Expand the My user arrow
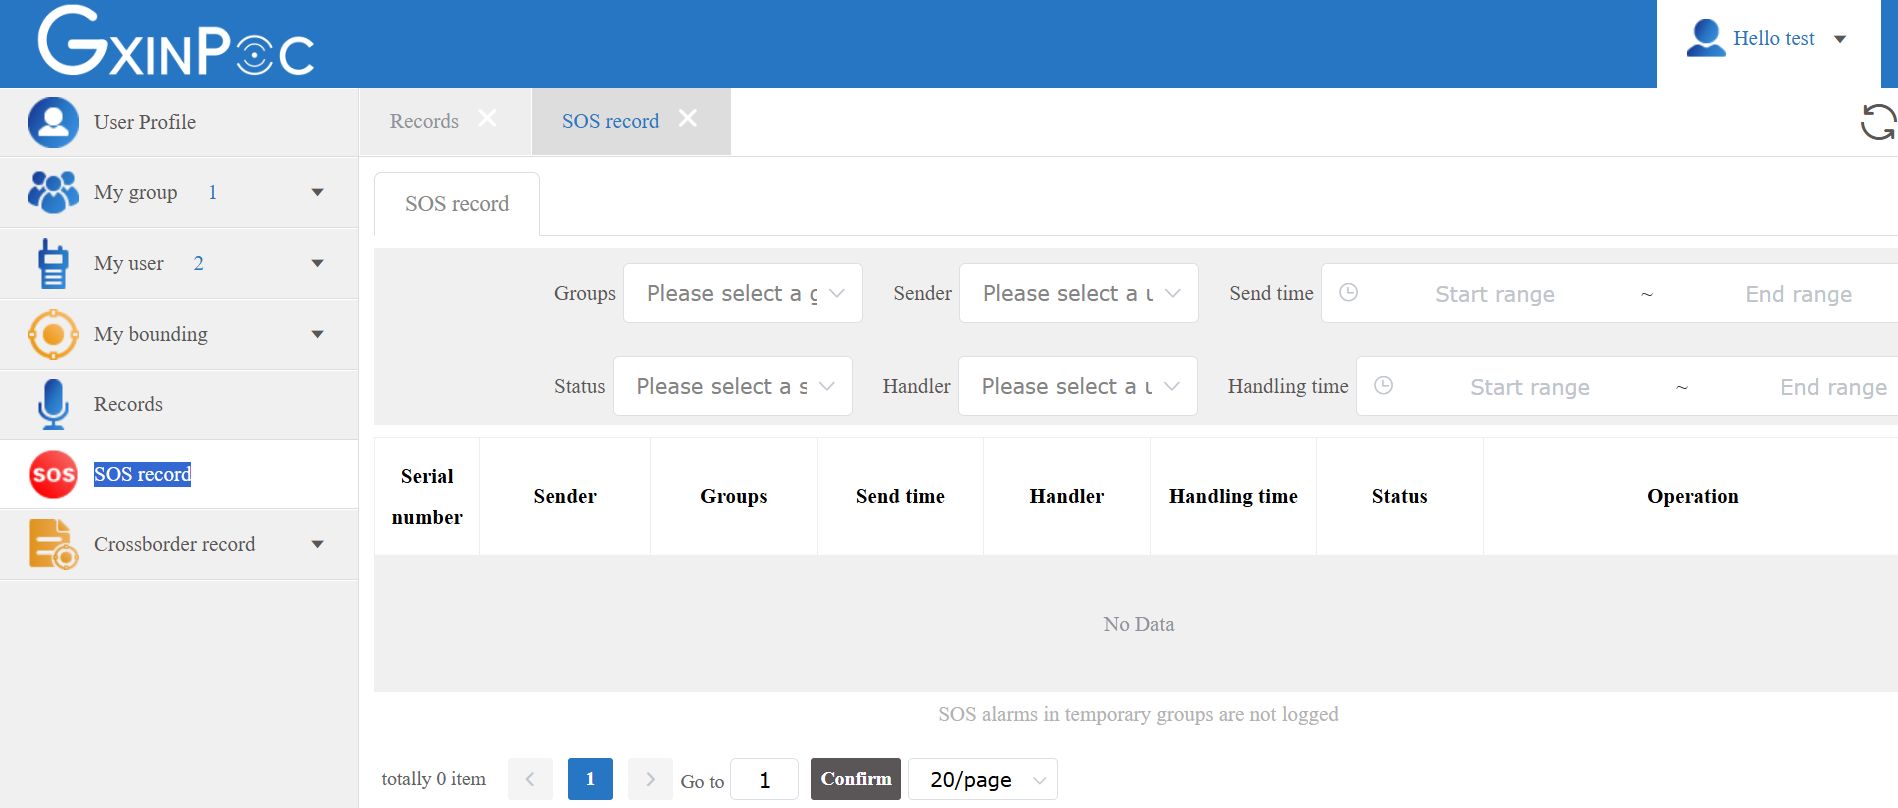The image size is (1898, 808). pyautogui.click(x=317, y=263)
